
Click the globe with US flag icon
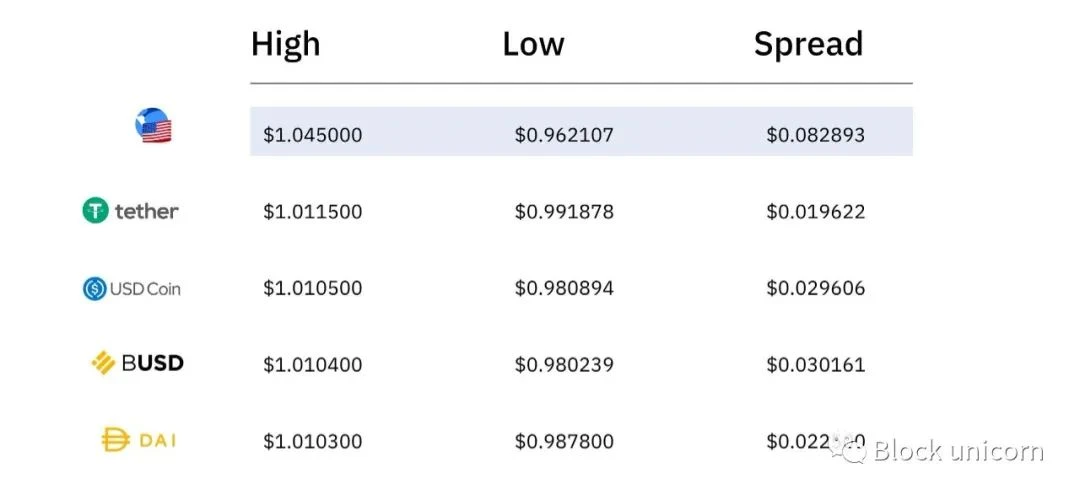(x=153, y=125)
